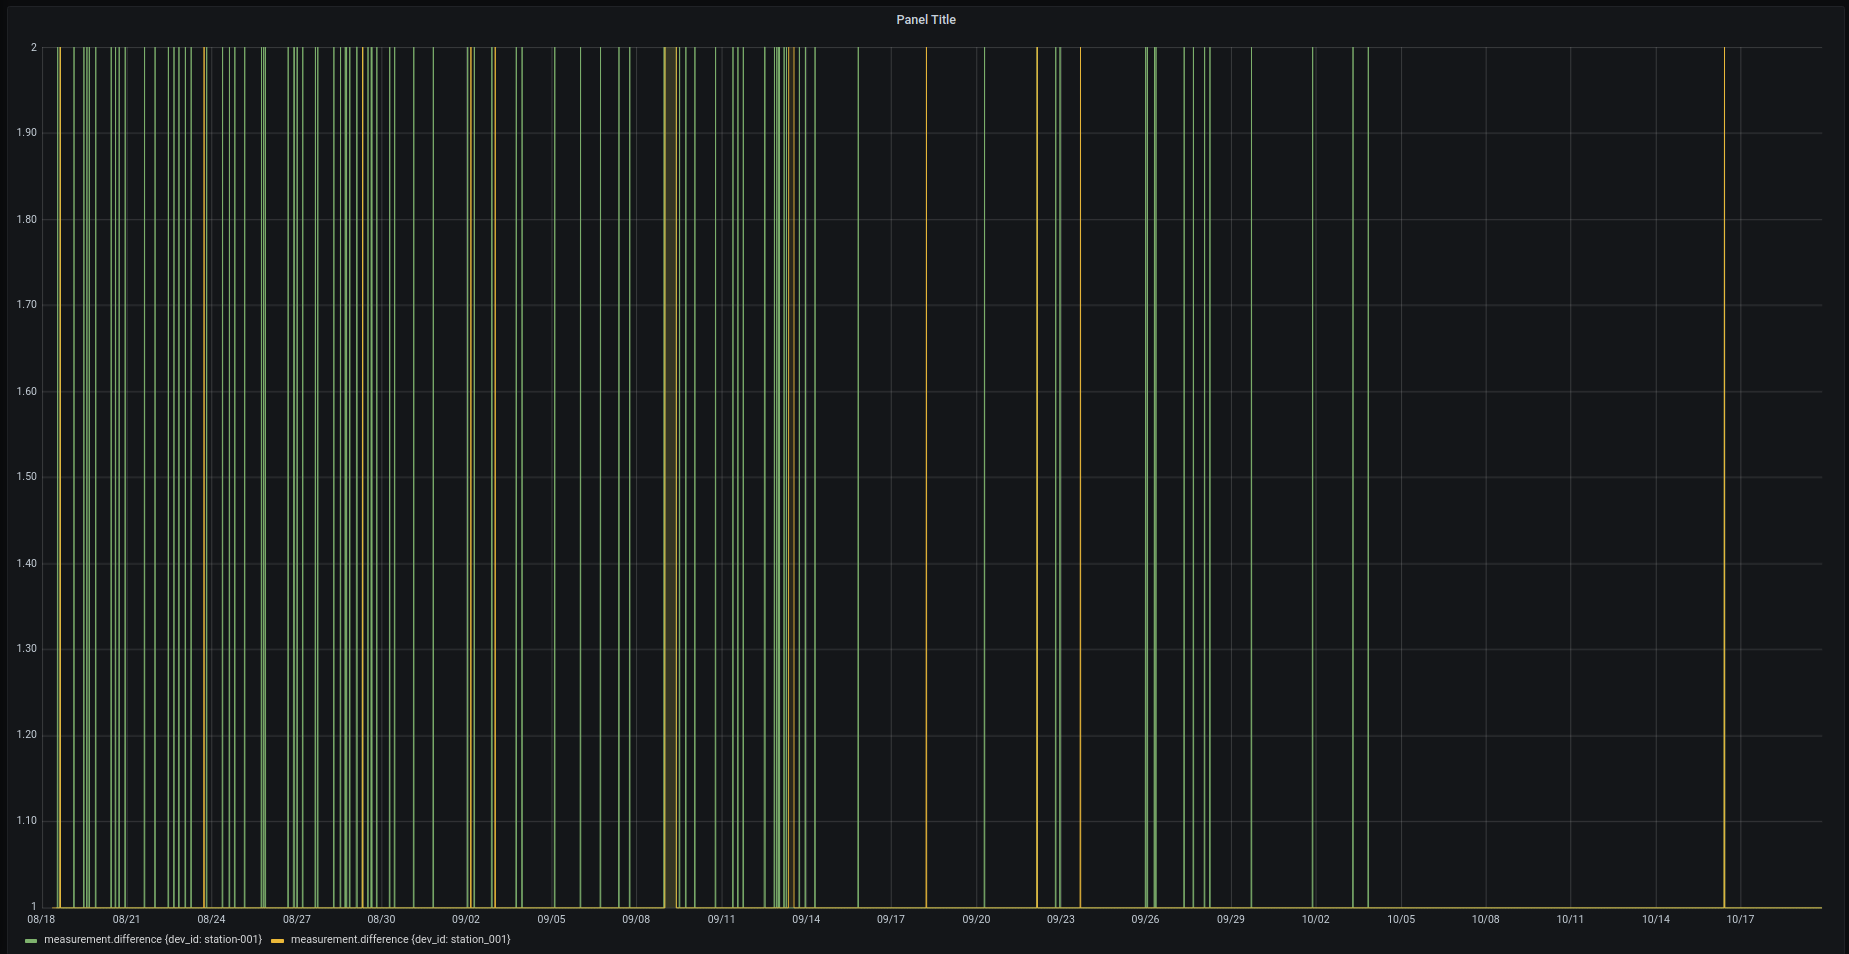Click the 10/11 x-axis date label
Image resolution: width=1849 pixels, height=954 pixels.
(1570, 919)
